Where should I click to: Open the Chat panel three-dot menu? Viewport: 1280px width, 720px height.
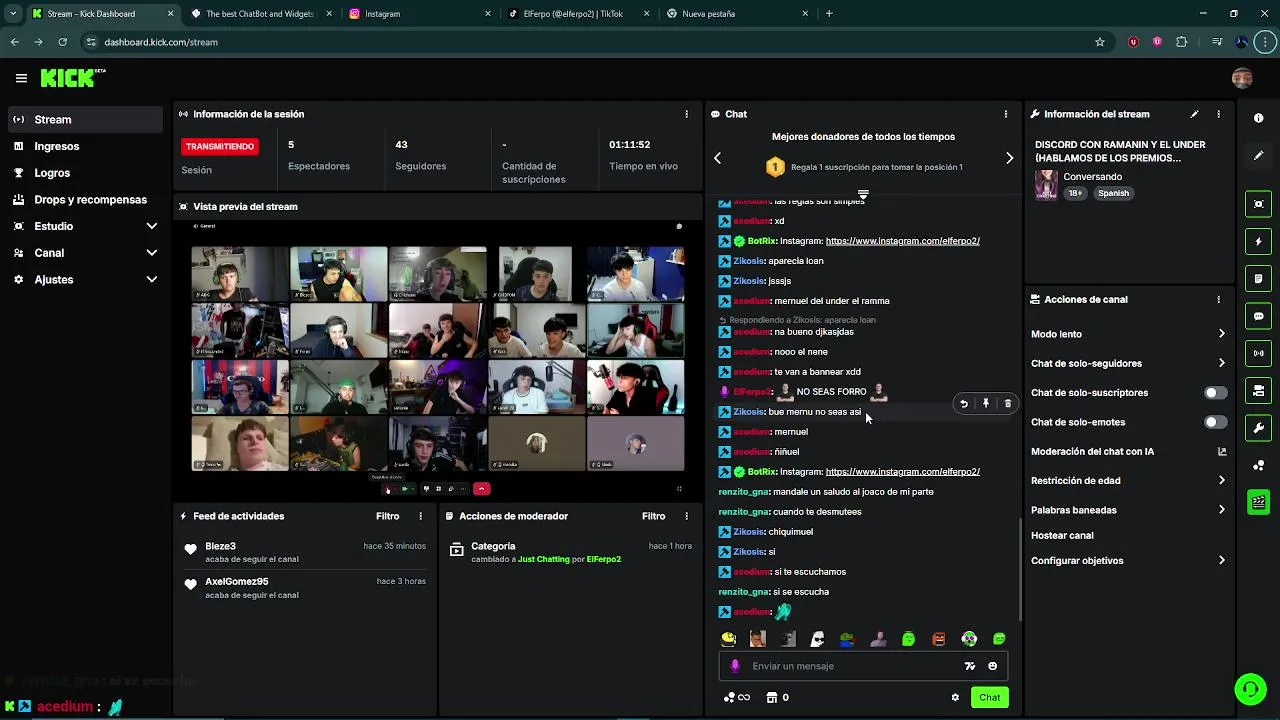click(1005, 114)
